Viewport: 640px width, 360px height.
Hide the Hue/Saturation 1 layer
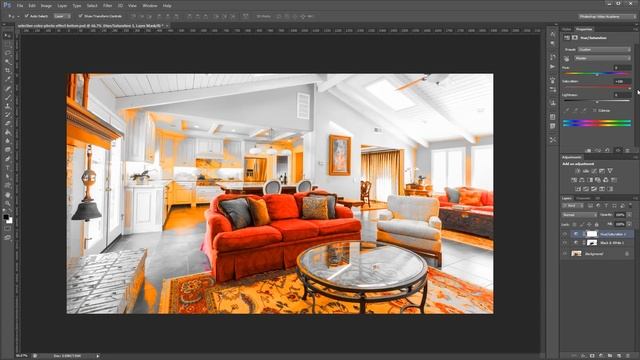pyautogui.click(x=564, y=234)
